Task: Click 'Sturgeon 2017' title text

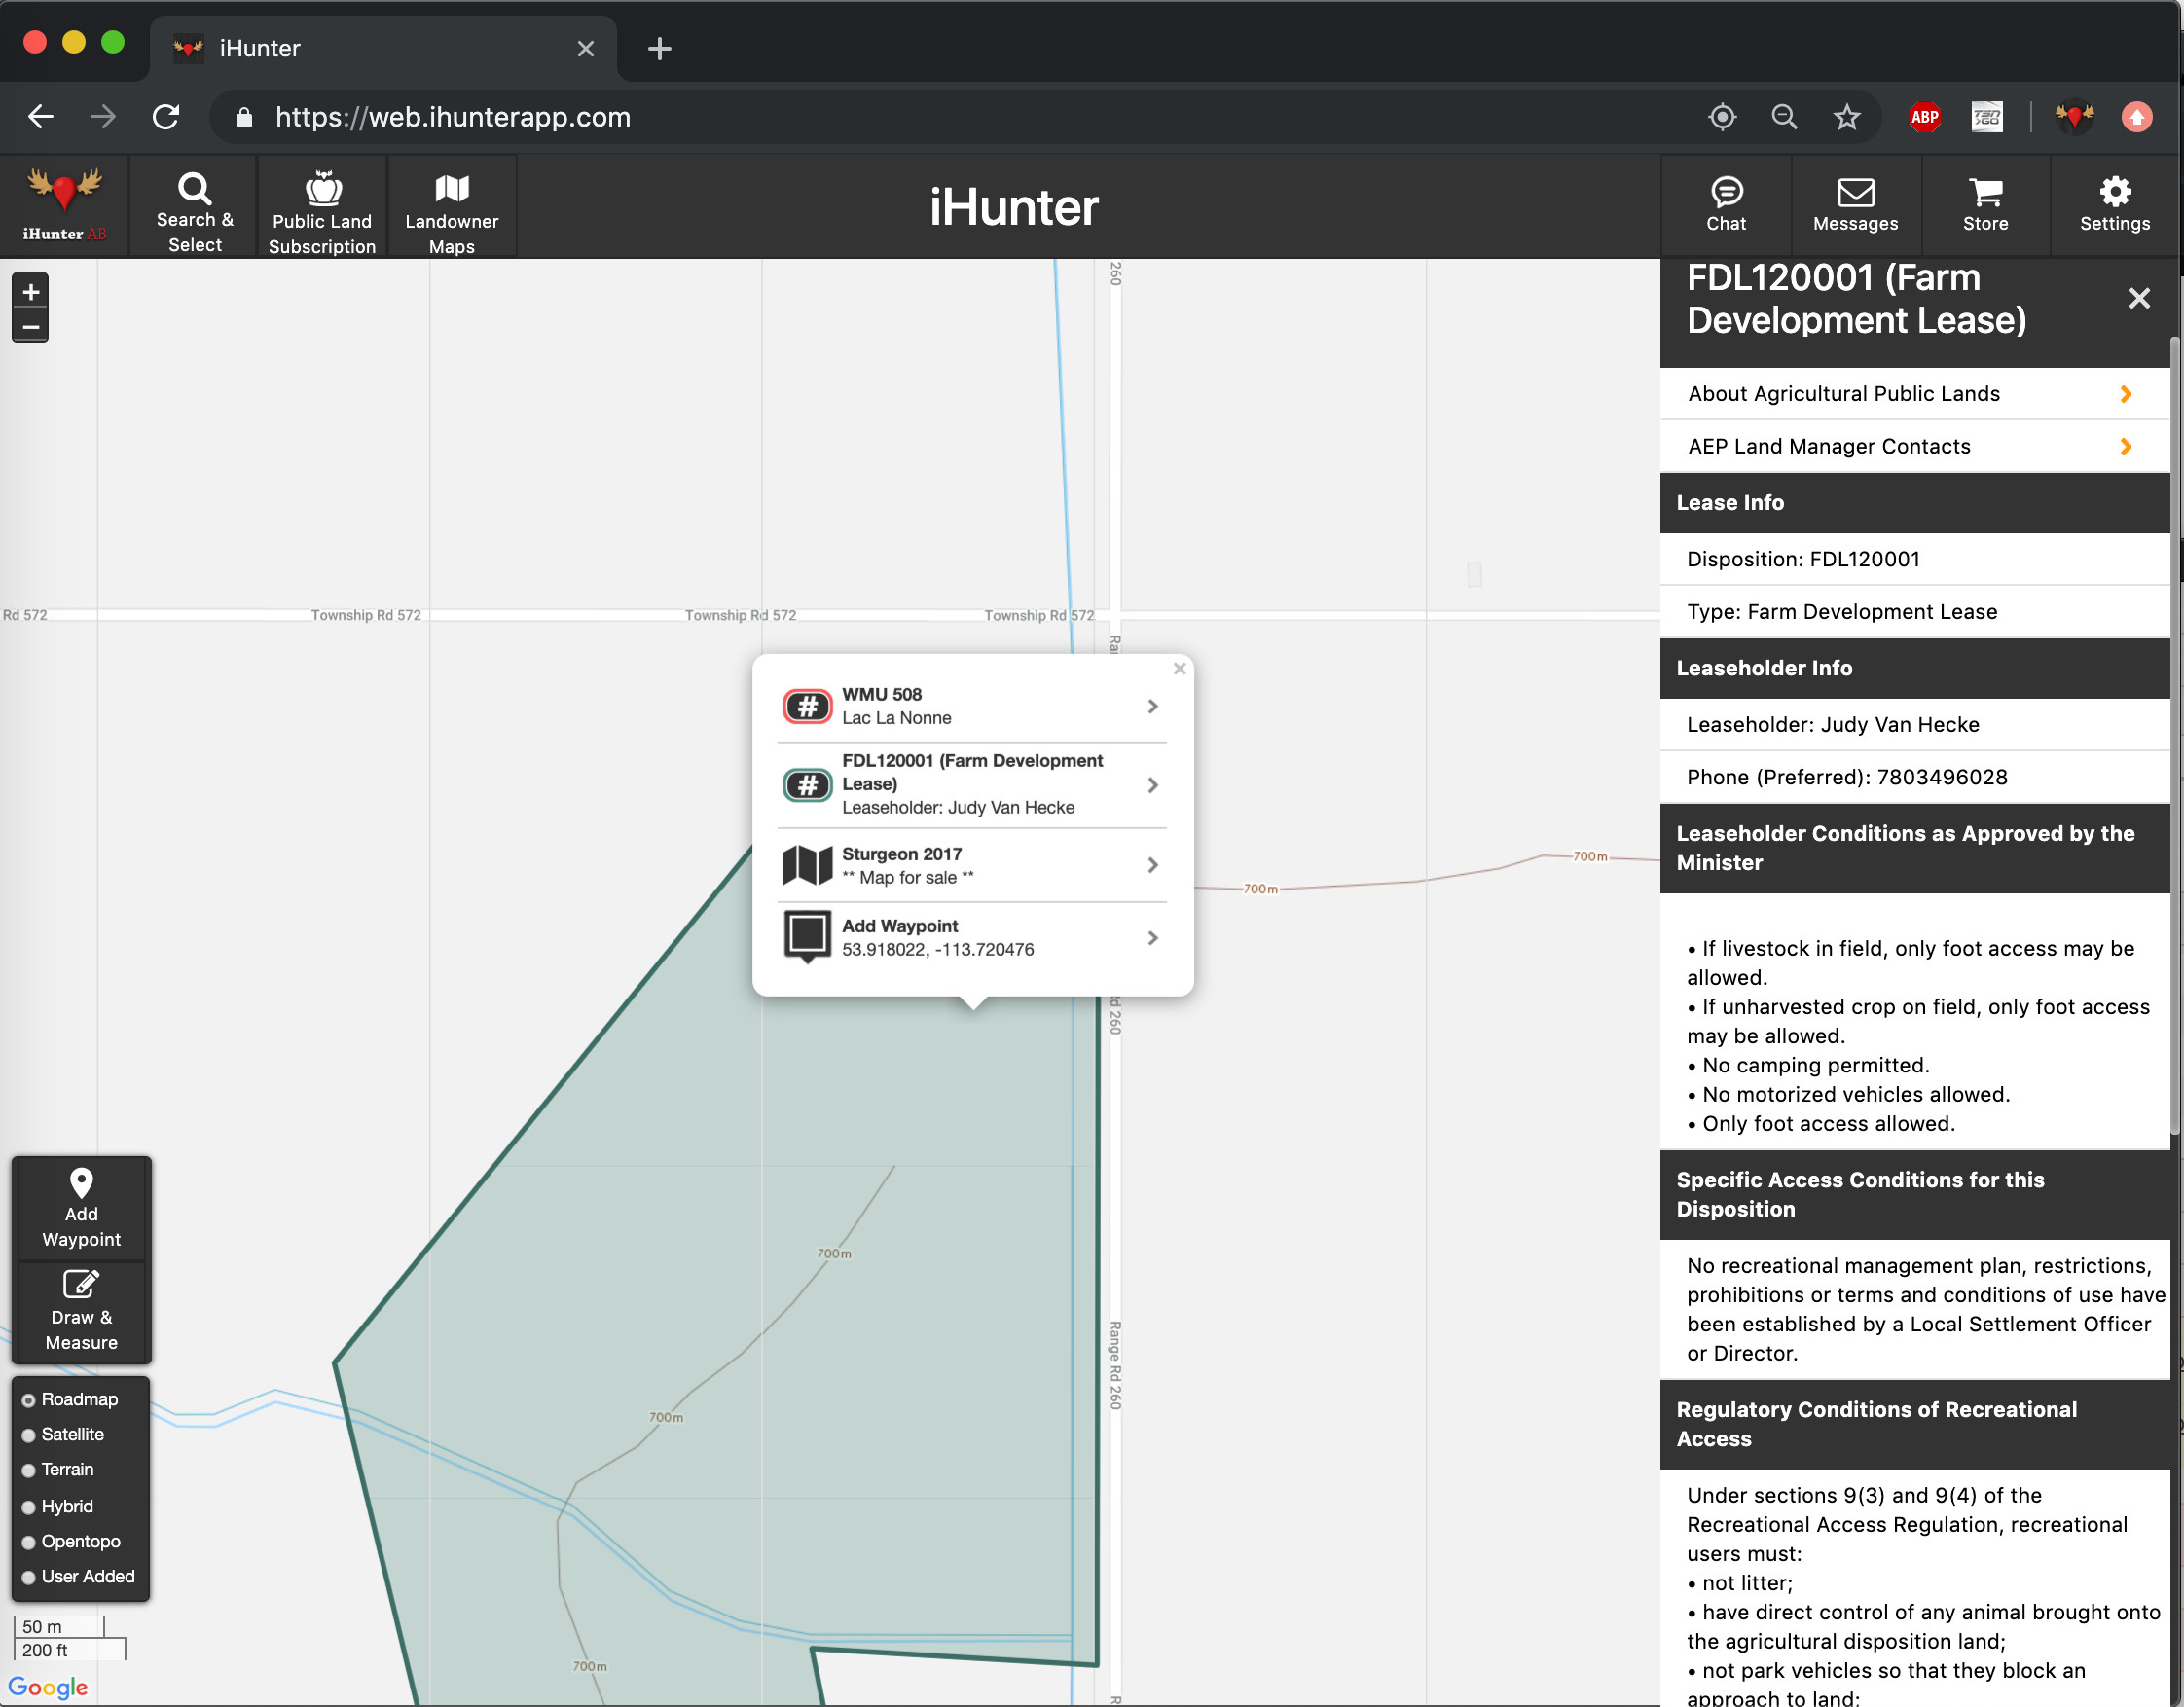Action: [901, 854]
